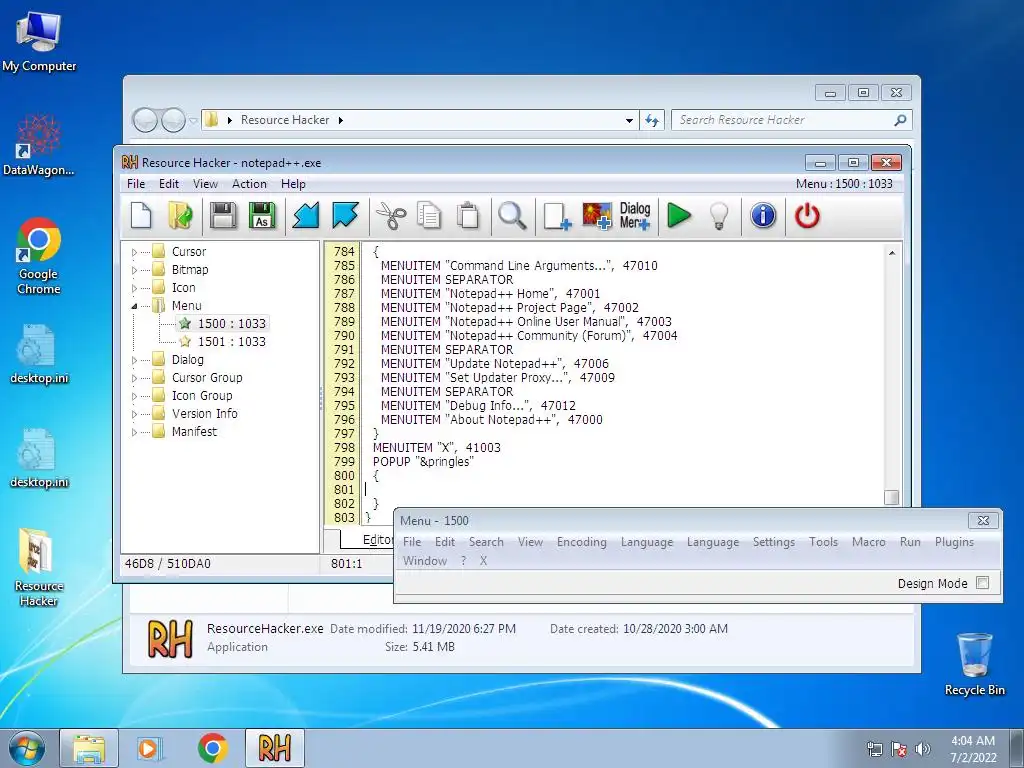Add a new blank script resource
The image size is (1024, 768).
click(x=557, y=216)
